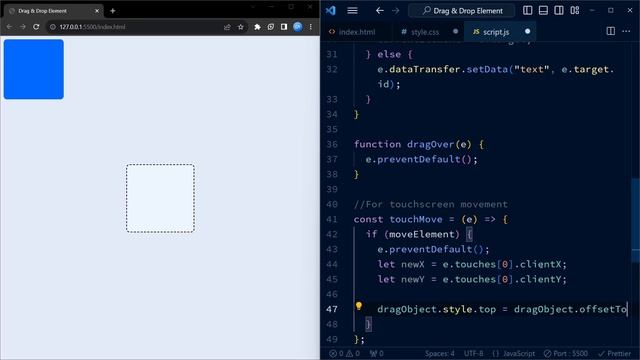Image resolution: width=640 pixels, height=360 pixels.
Task: Toggle the primary side bar layout icon
Action: (527, 10)
